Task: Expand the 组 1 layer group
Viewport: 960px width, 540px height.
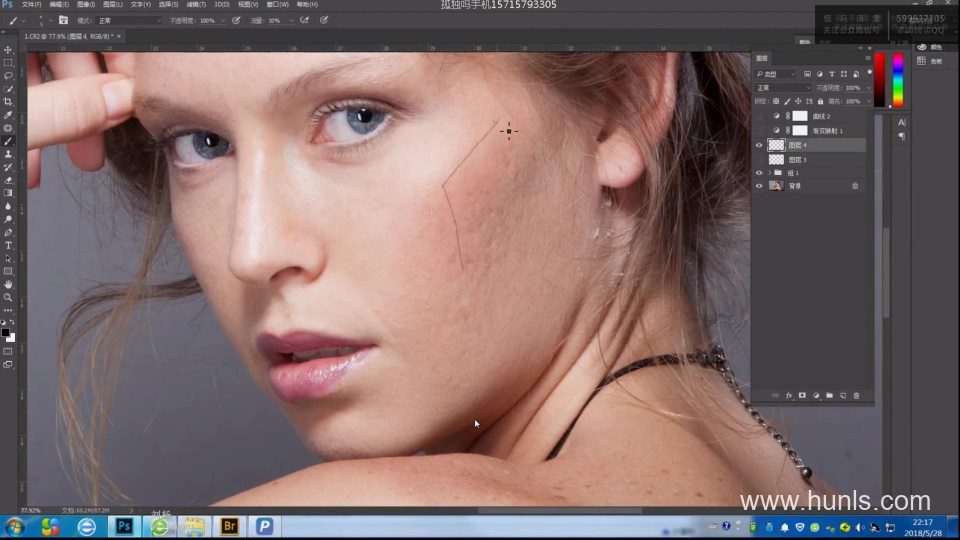Action: (x=768, y=173)
